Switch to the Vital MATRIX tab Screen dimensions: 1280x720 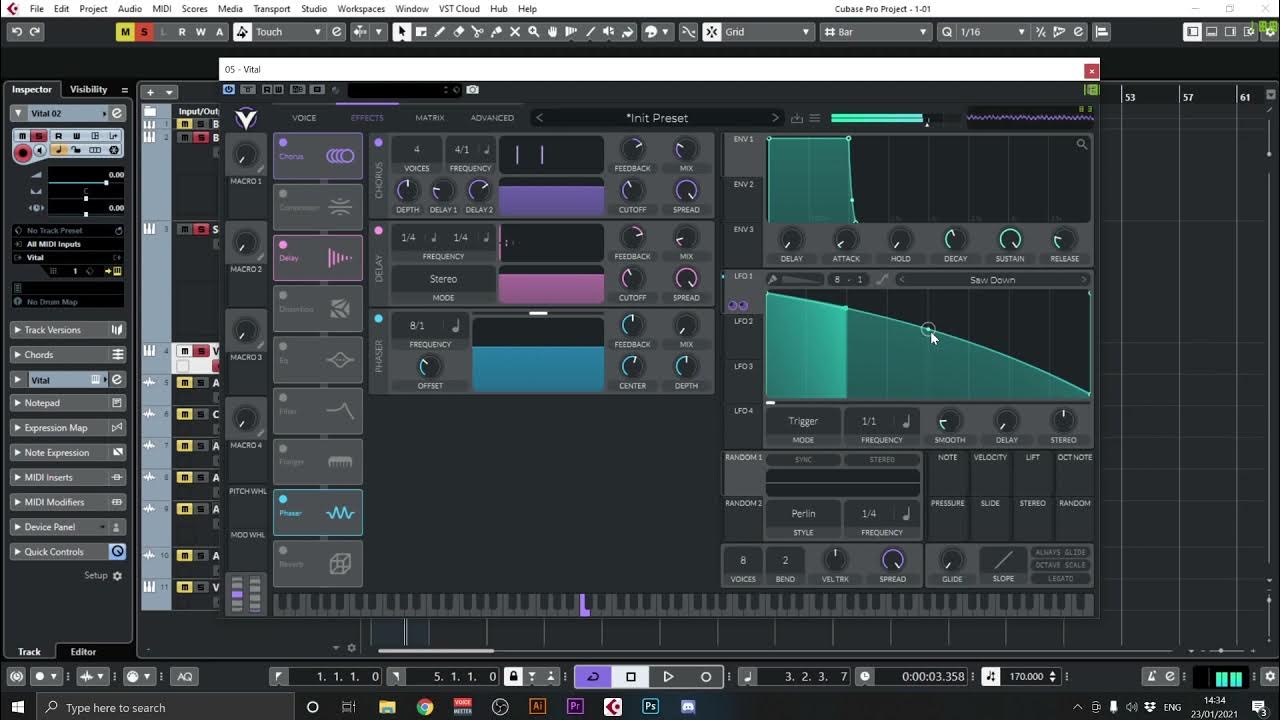(430, 118)
